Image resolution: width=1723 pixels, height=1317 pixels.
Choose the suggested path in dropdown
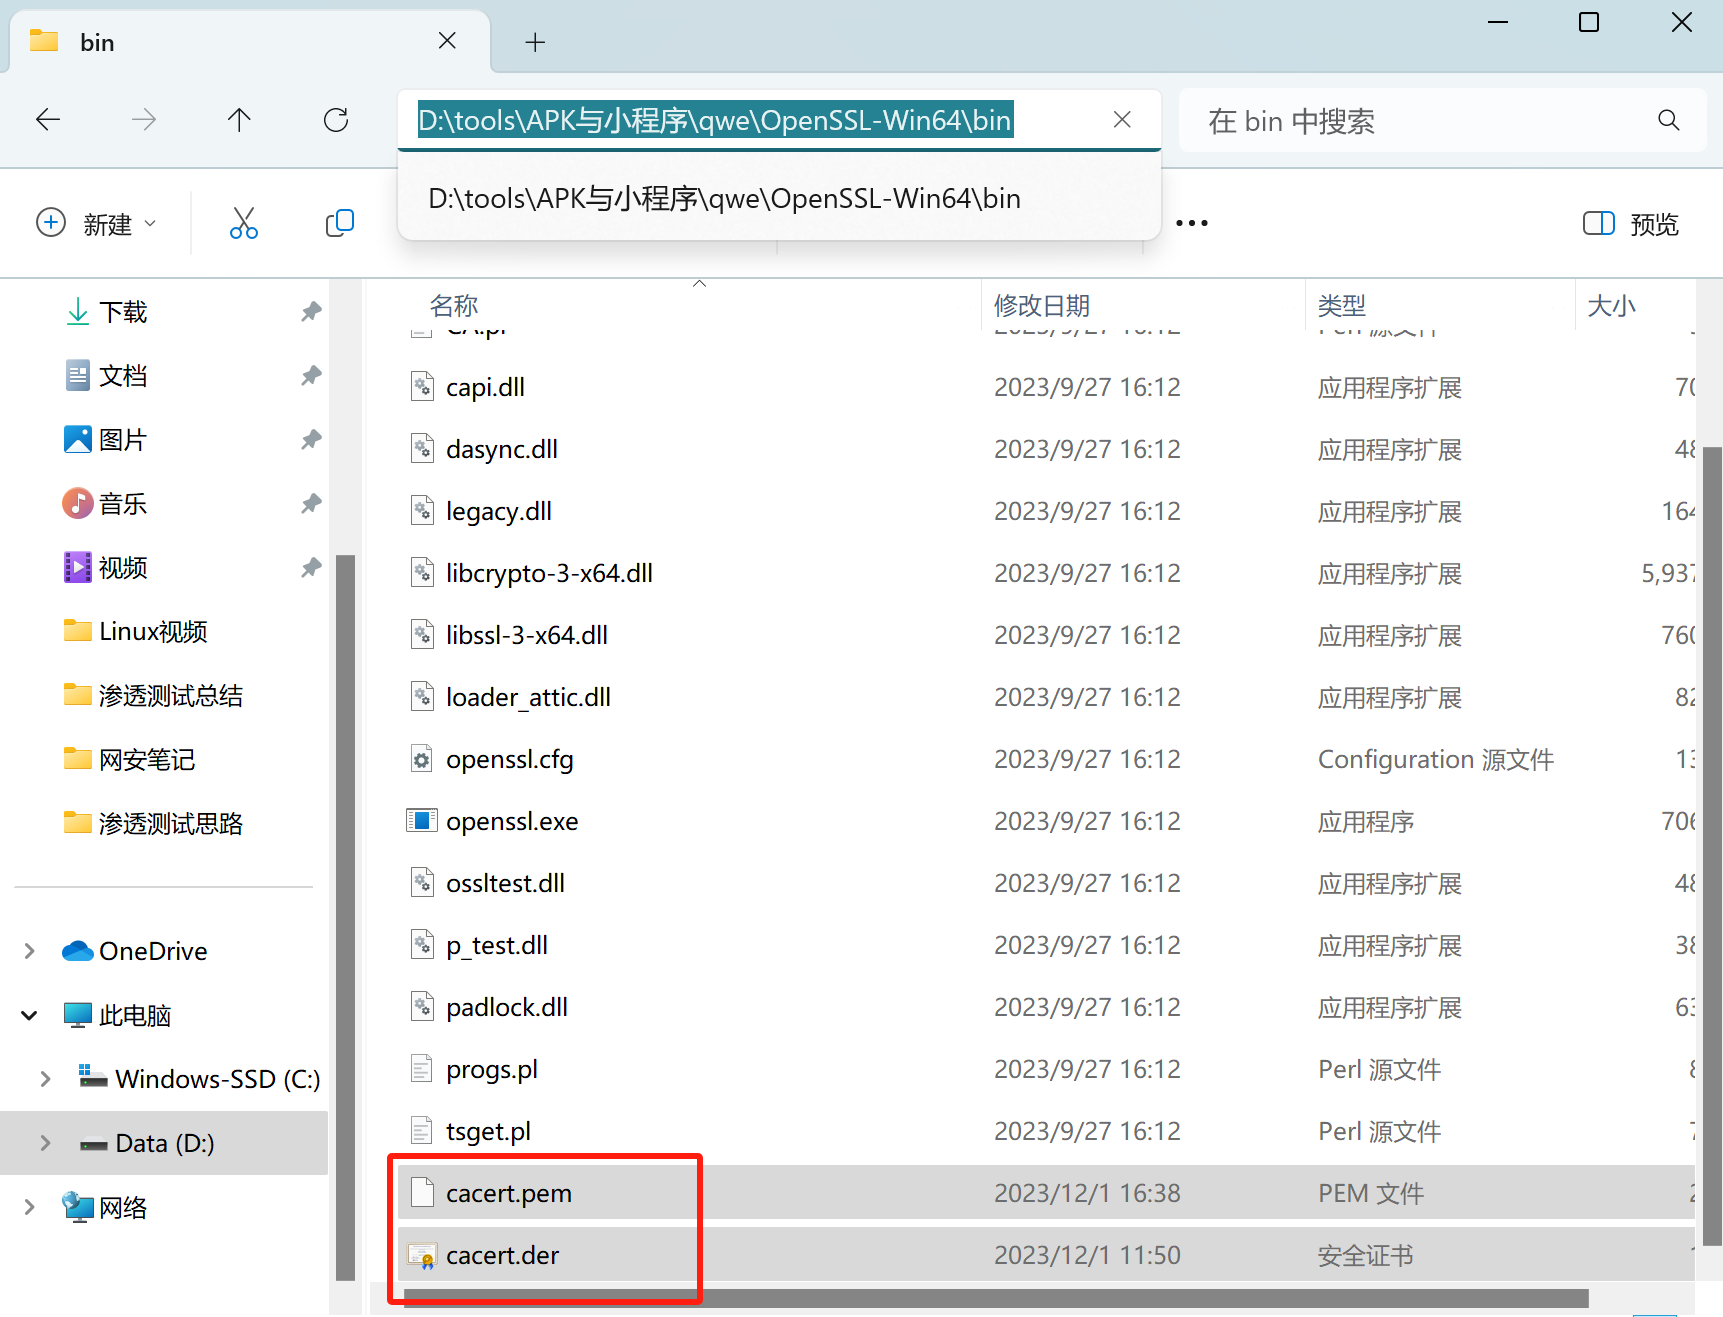[779, 198]
